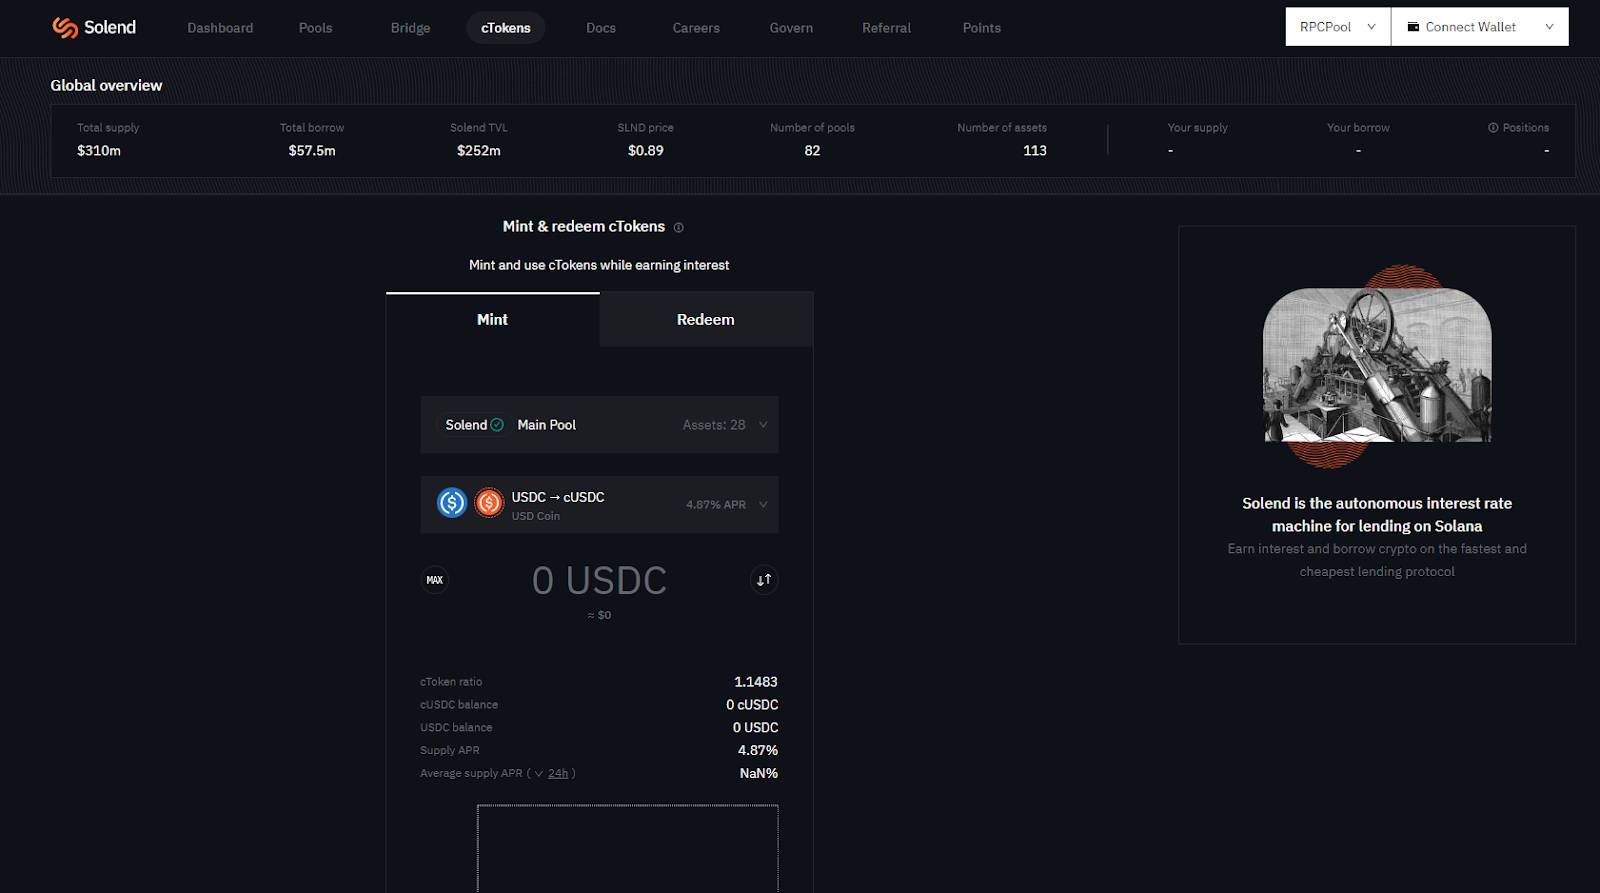Click the 0 USDC amount input
Viewport: 1600px width, 893px height.
pyautogui.click(x=599, y=581)
